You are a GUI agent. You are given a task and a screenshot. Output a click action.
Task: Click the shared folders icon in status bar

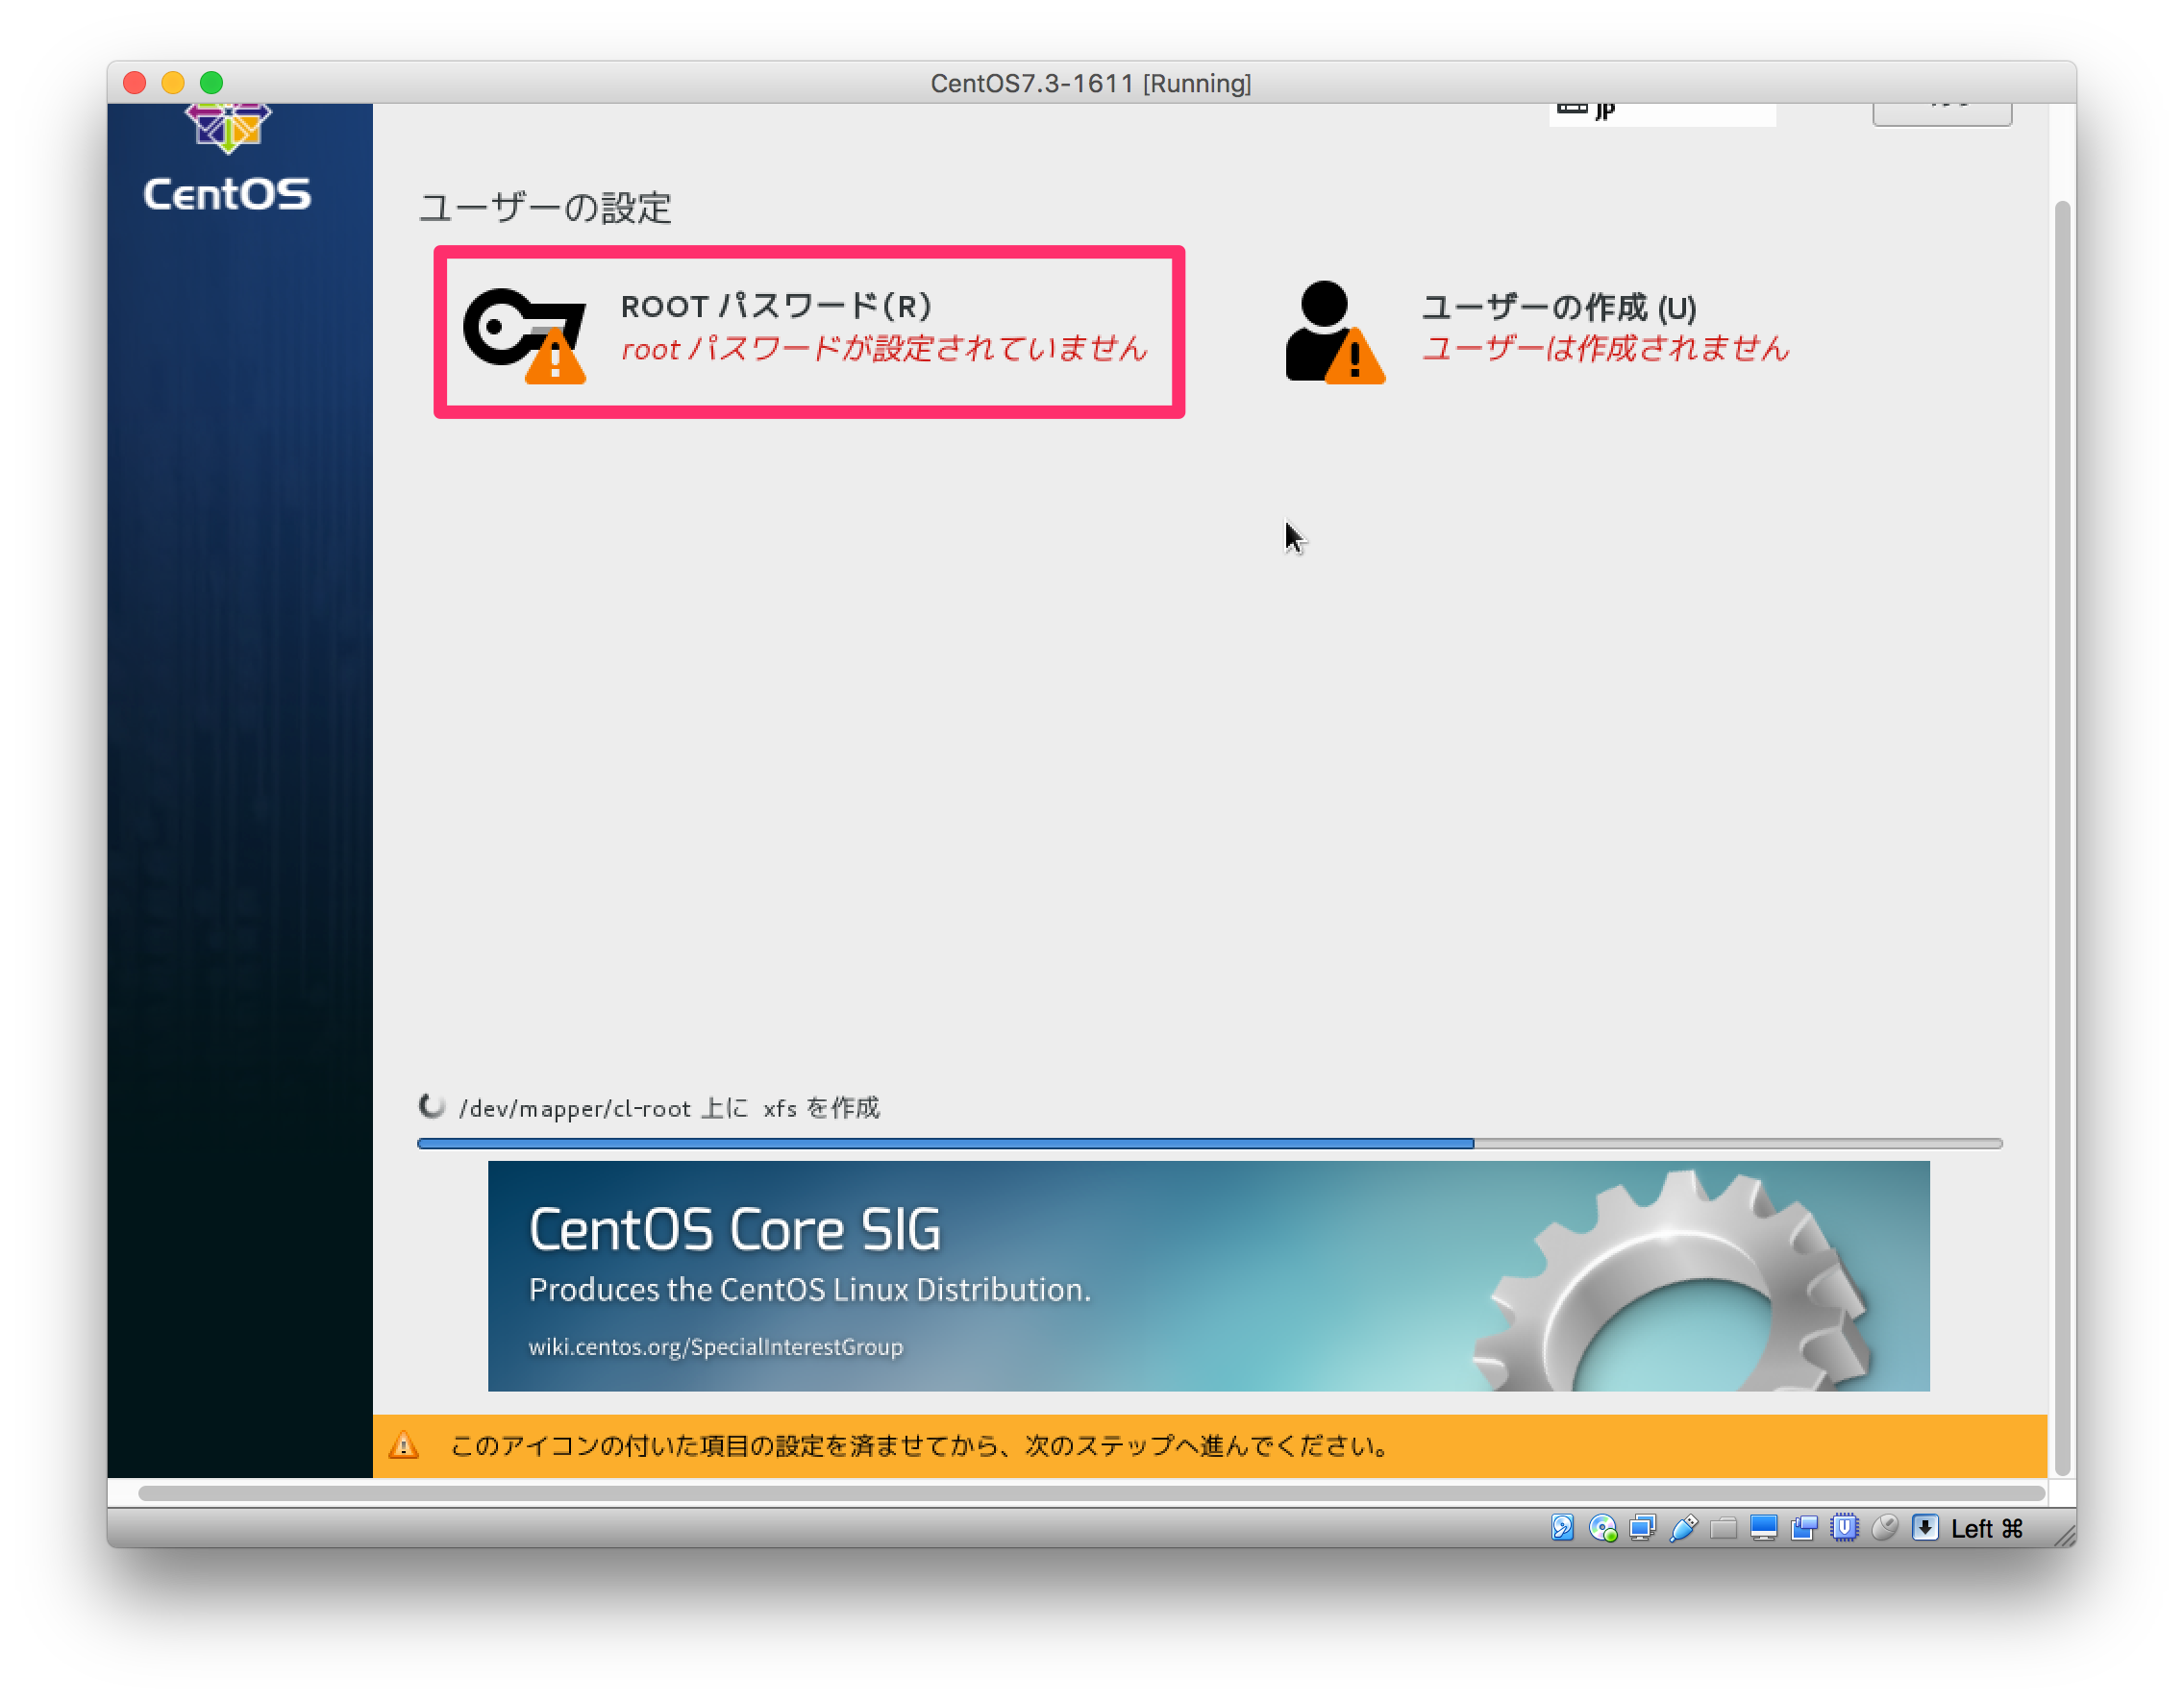click(1723, 1527)
